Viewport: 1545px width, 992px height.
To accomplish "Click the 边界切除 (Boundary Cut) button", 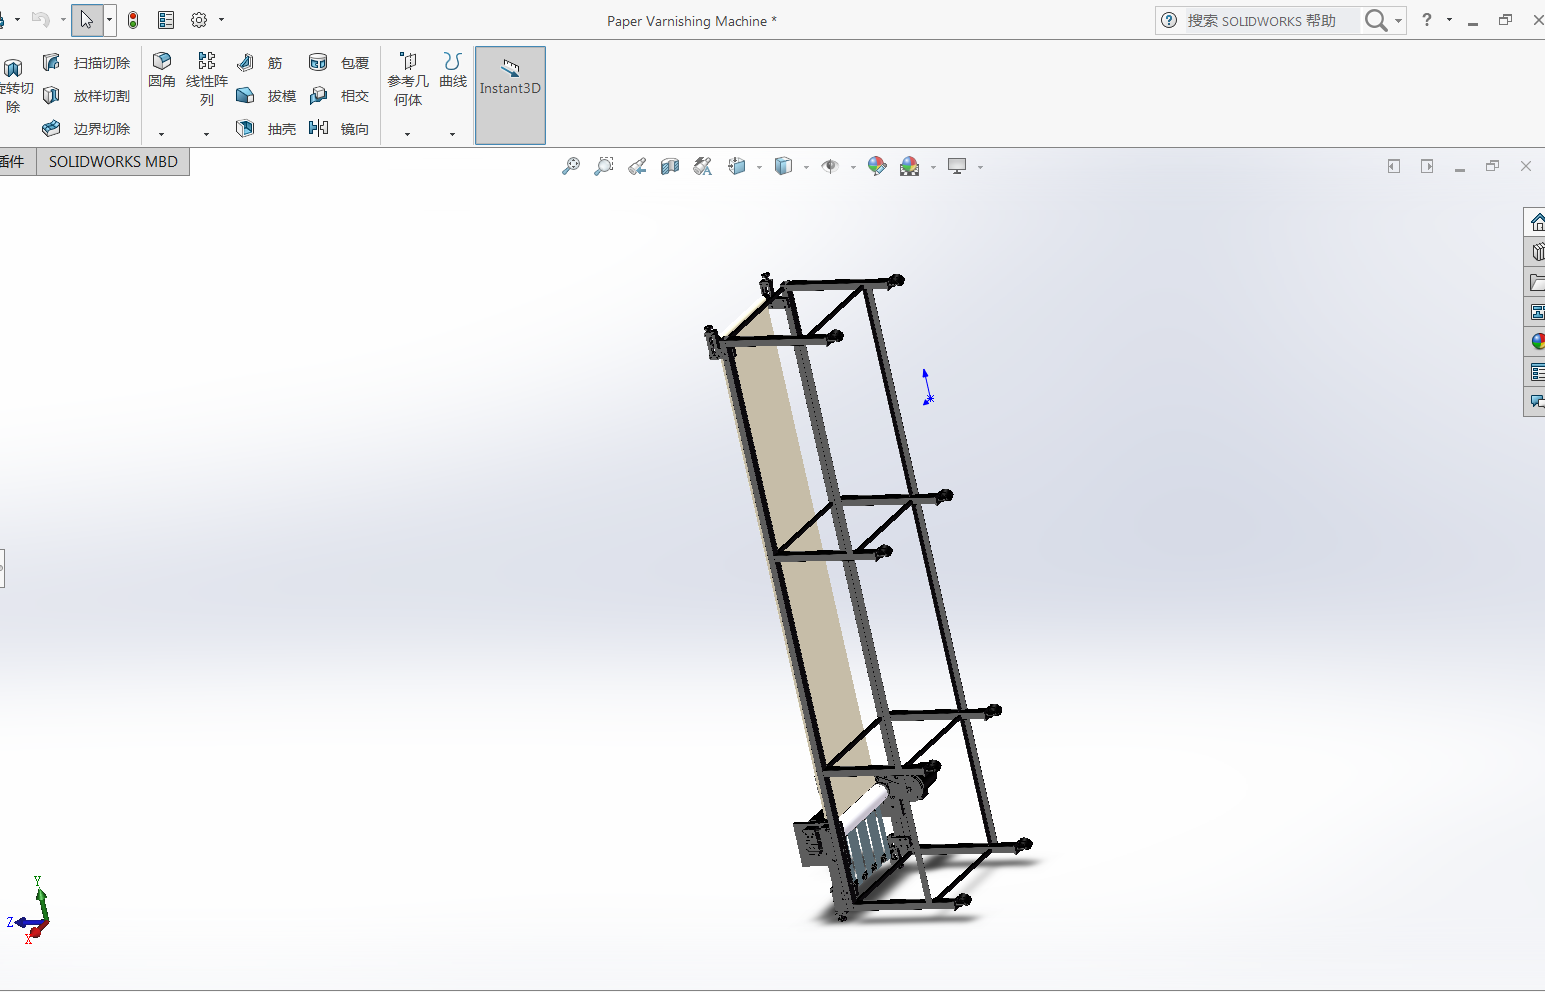I will pos(87,129).
